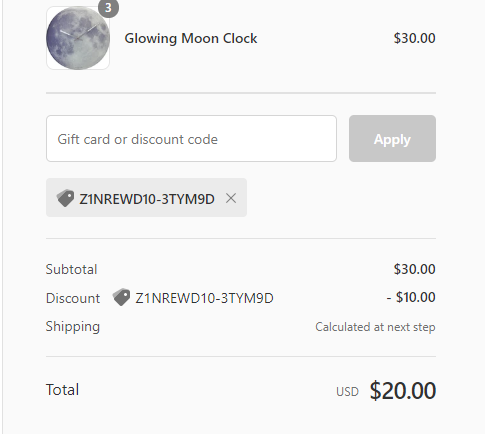Viewport: 485px width, 434px height.
Task: Click the Shipping label
Action: tap(73, 327)
